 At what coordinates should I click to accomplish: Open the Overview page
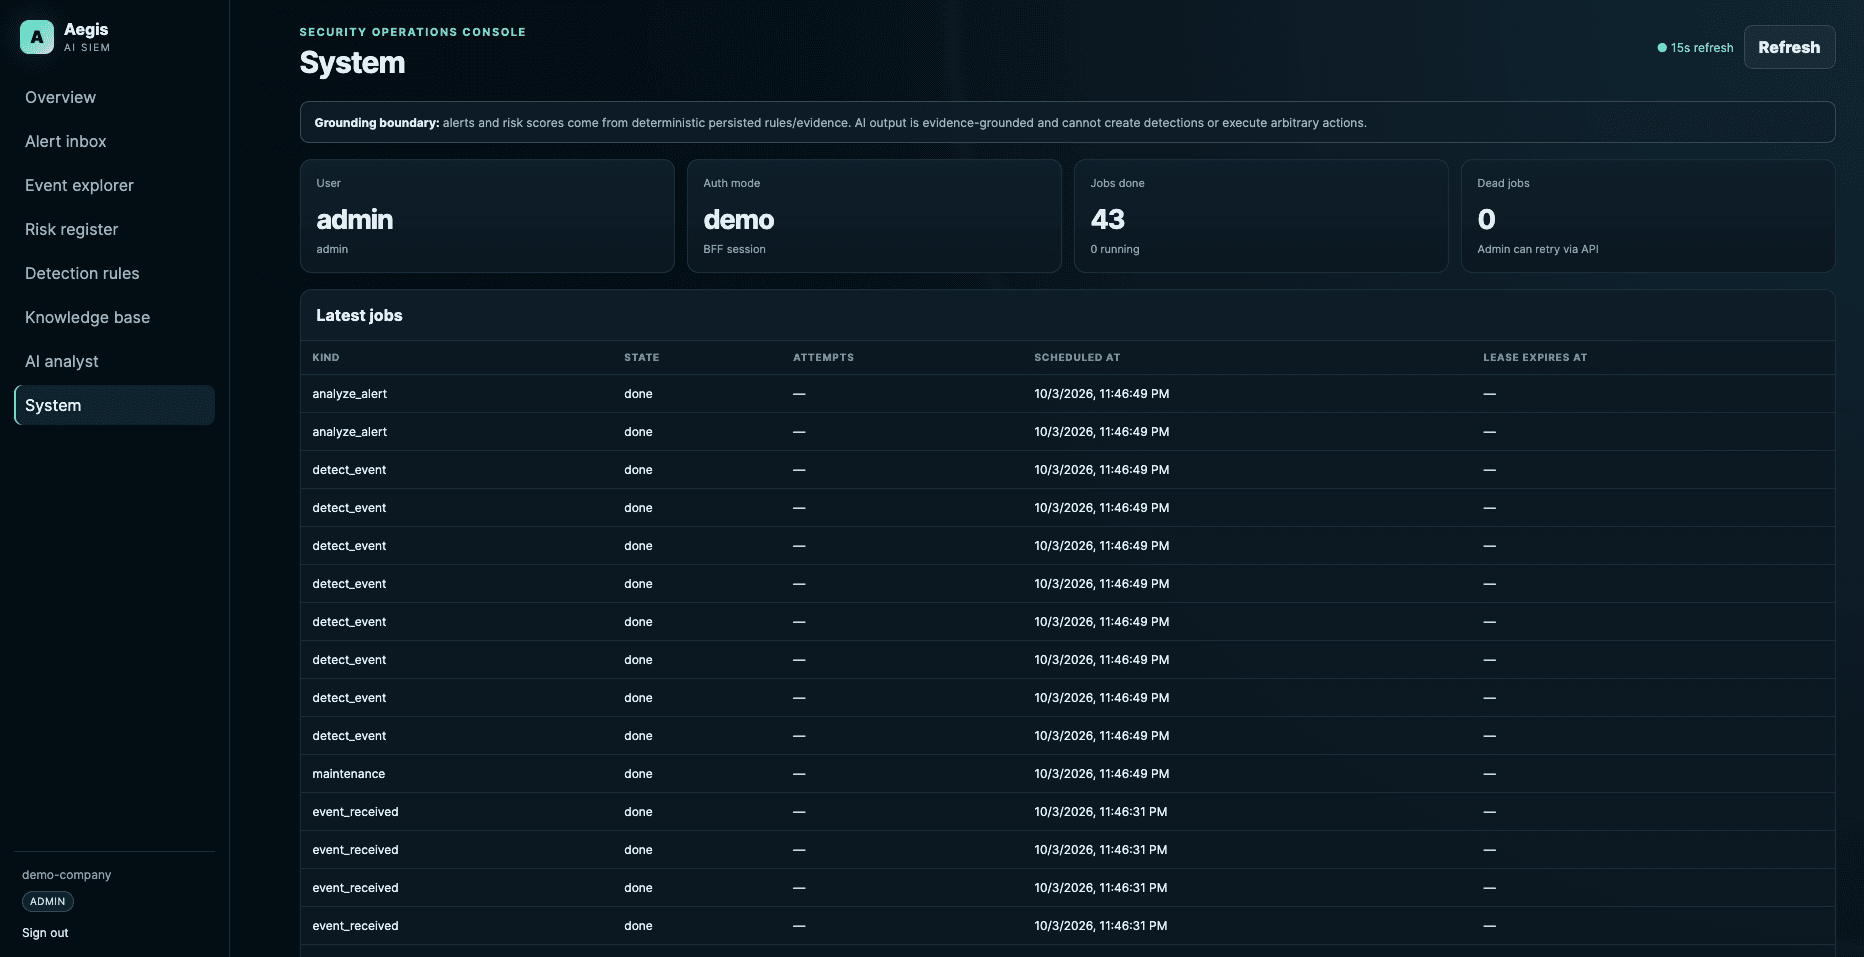coord(114,97)
